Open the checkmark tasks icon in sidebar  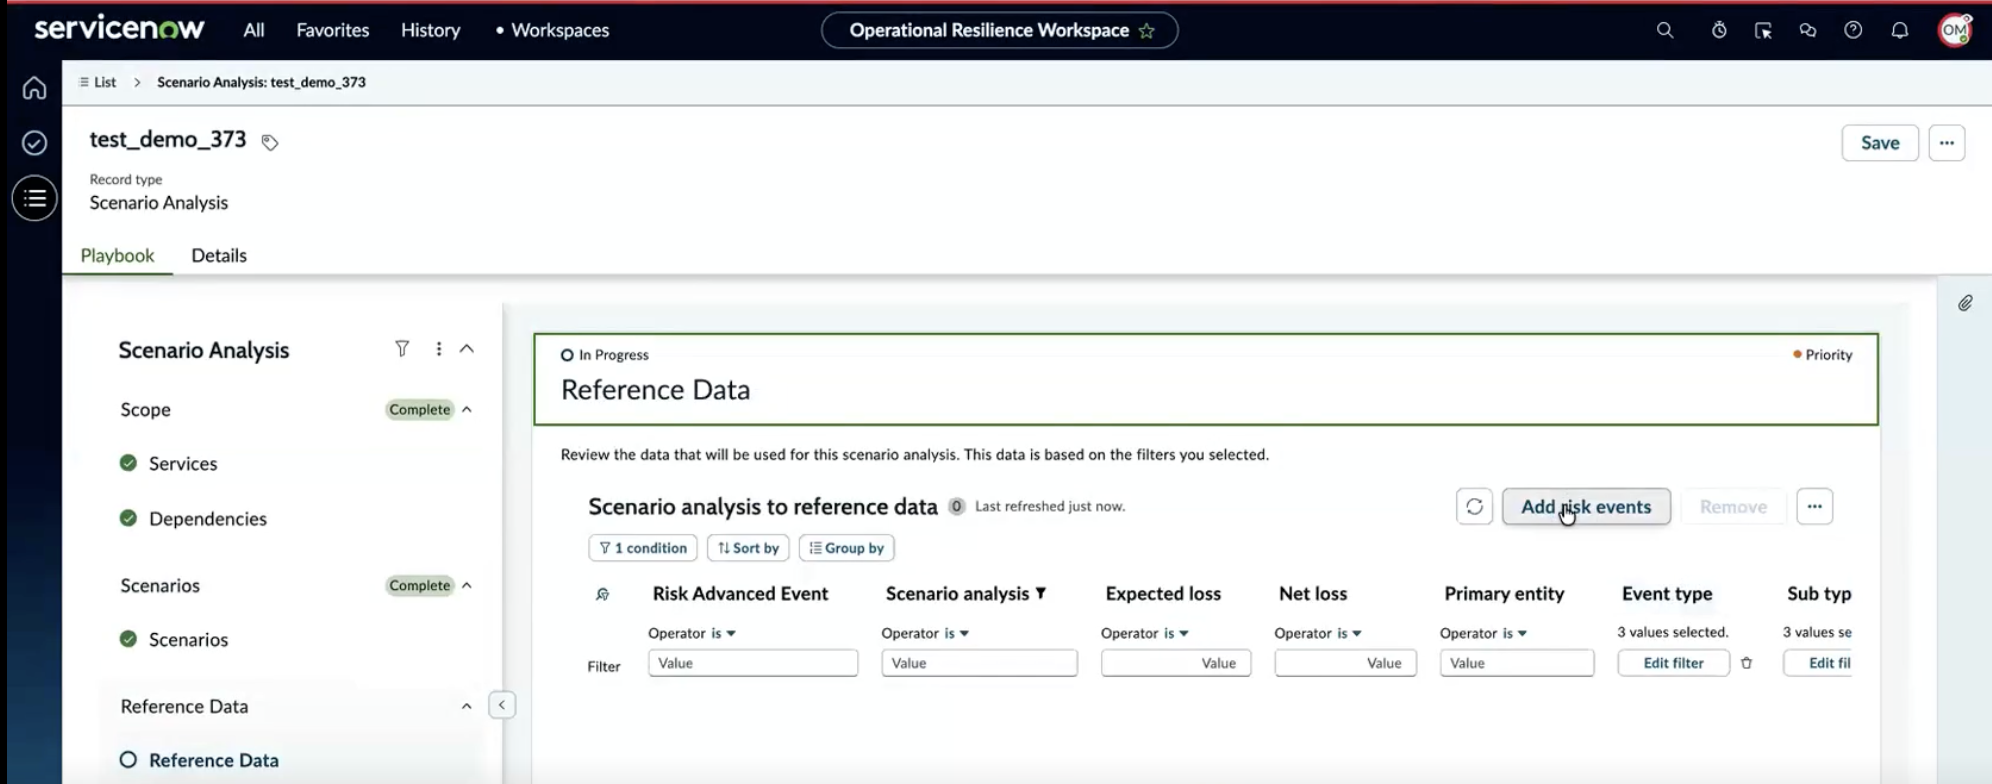pyautogui.click(x=34, y=143)
